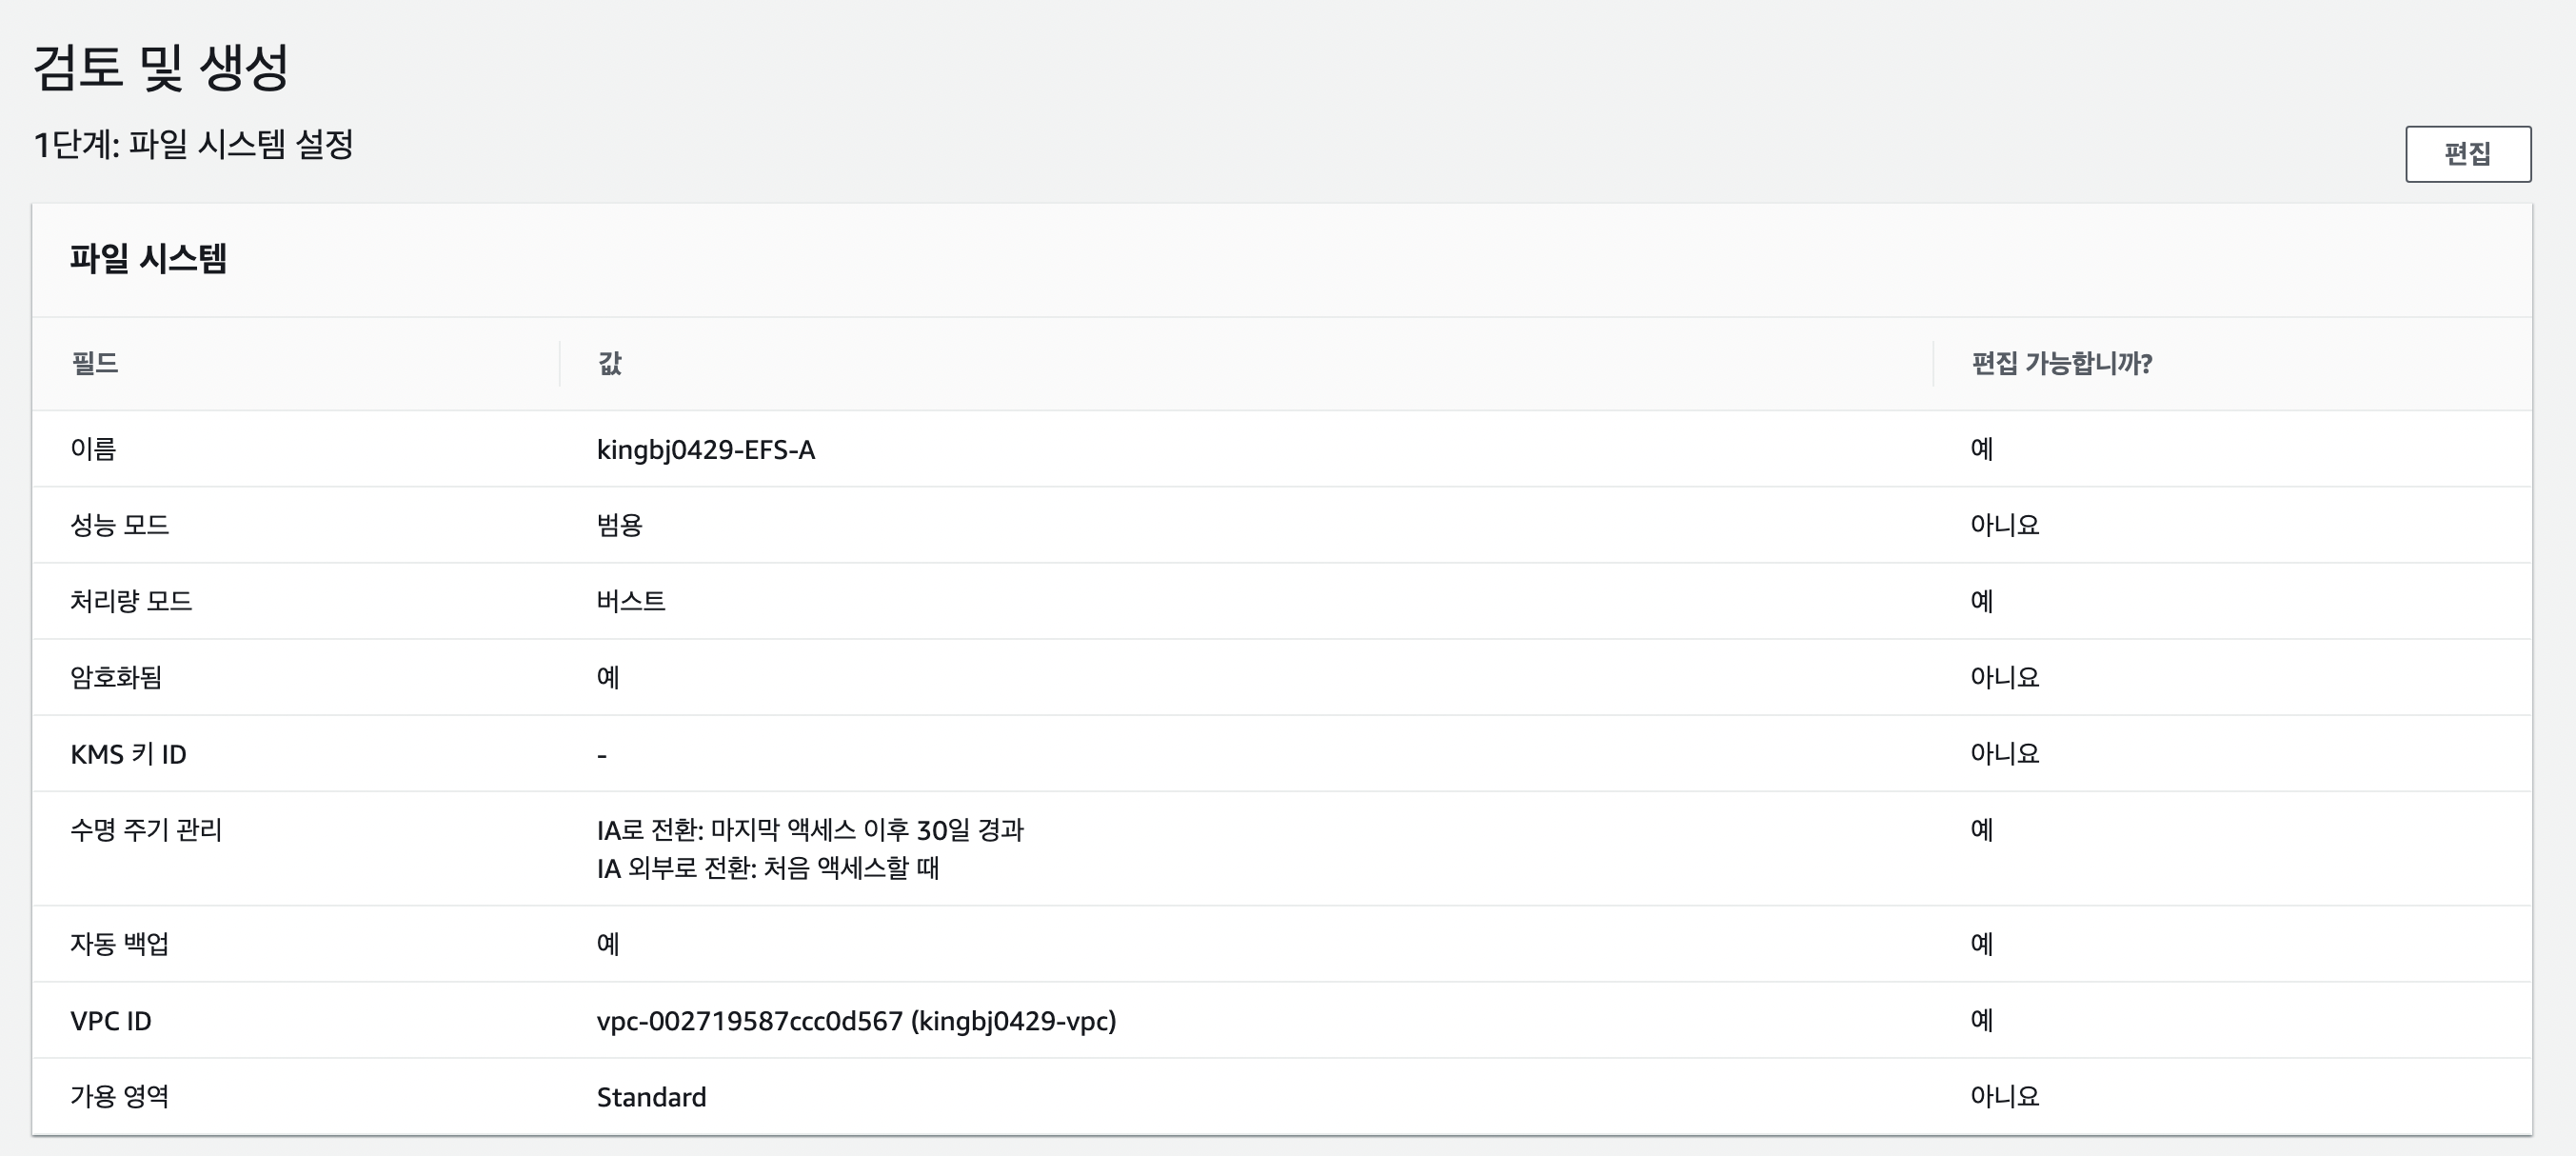The image size is (2576, 1156).
Task: Click the Standard availability zone value
Action: [651, 1097]
